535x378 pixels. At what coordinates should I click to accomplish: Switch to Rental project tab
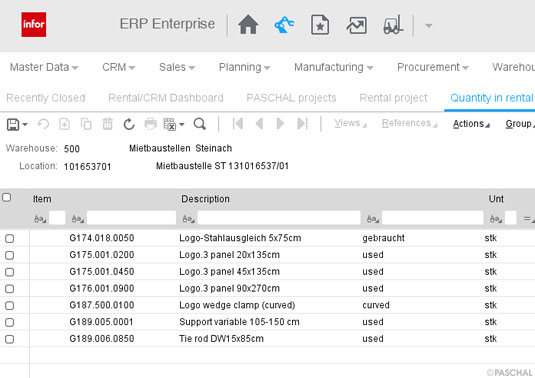[393, 98]
